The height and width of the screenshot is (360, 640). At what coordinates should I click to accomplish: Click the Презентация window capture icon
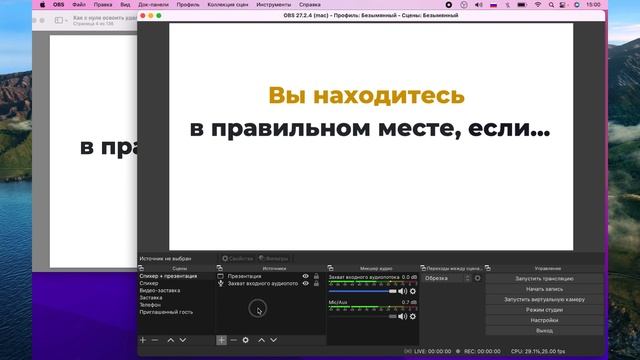click(x=220, y=276)
